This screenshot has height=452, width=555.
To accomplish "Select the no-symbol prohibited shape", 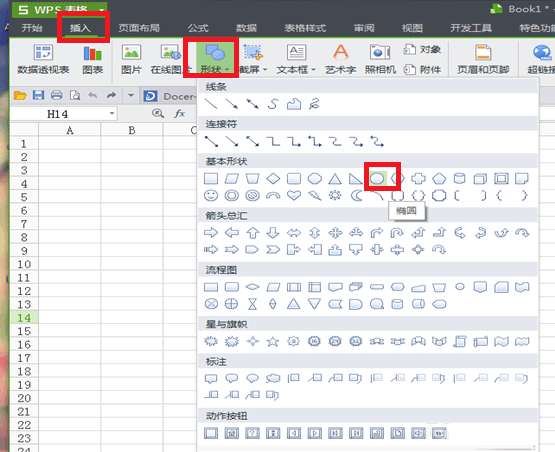I will click(252, 195).
